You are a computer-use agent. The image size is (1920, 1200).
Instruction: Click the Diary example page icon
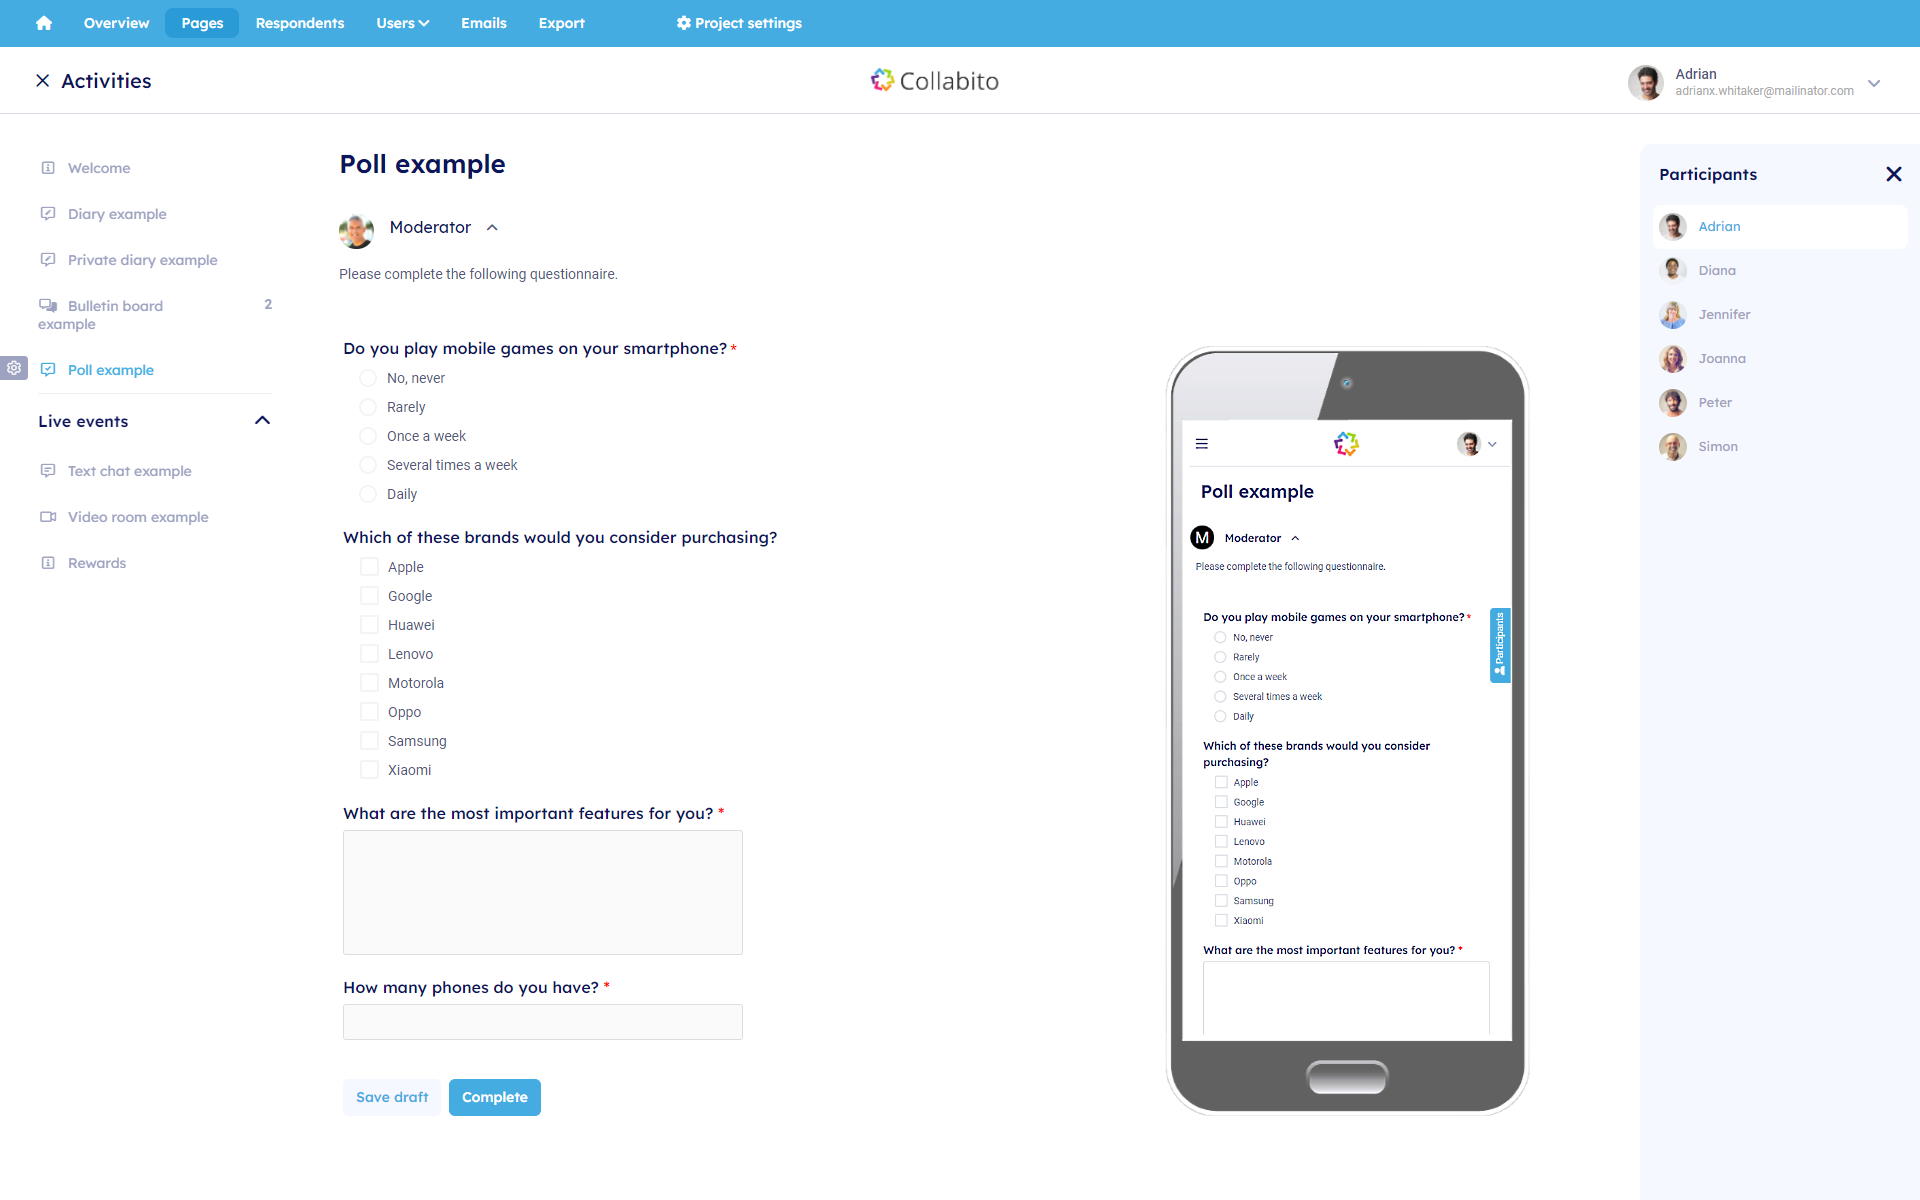pos(46,213)
